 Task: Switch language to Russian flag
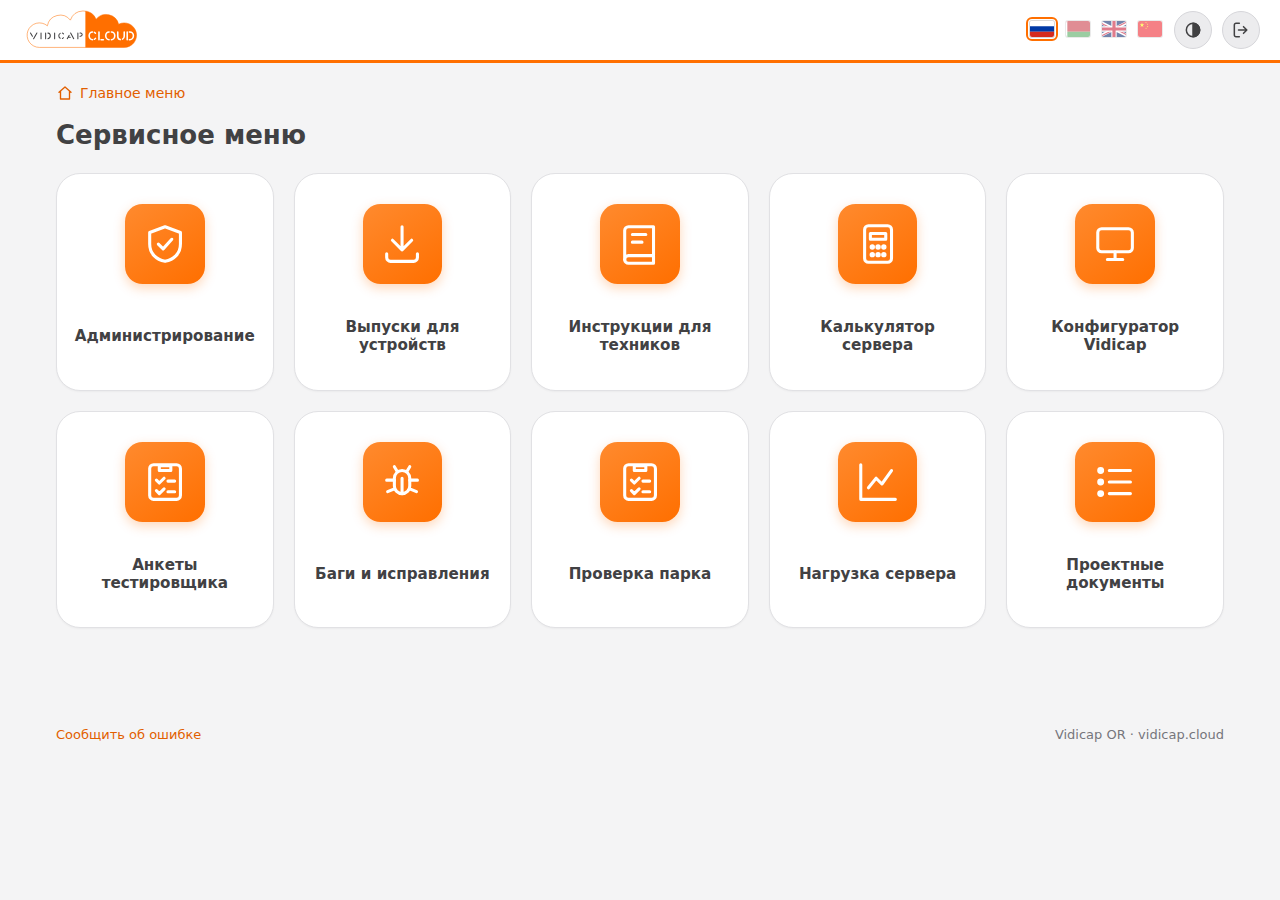[1042, 29]
